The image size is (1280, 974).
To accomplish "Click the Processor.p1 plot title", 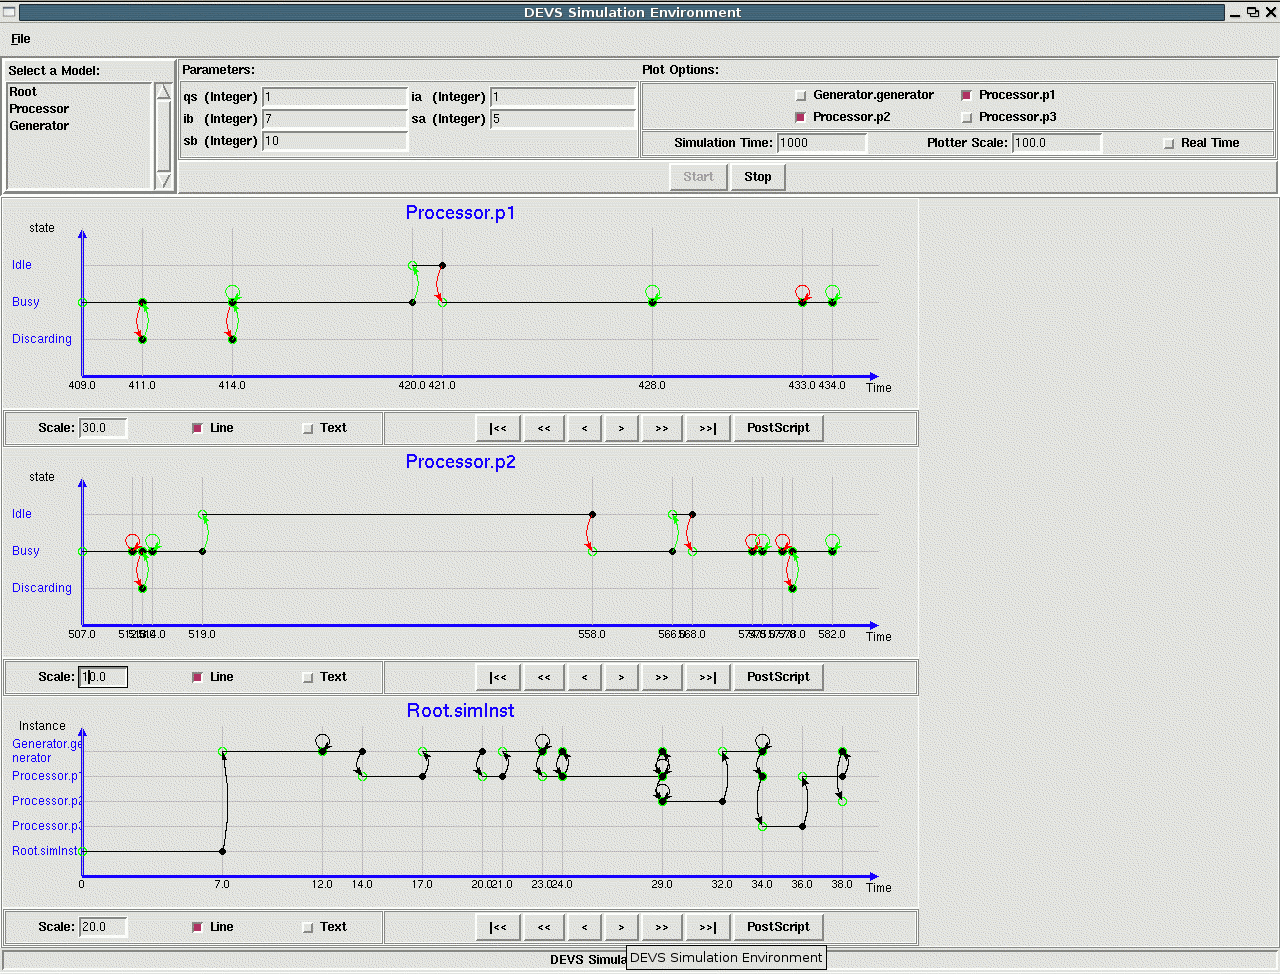I will coord(460,213).
